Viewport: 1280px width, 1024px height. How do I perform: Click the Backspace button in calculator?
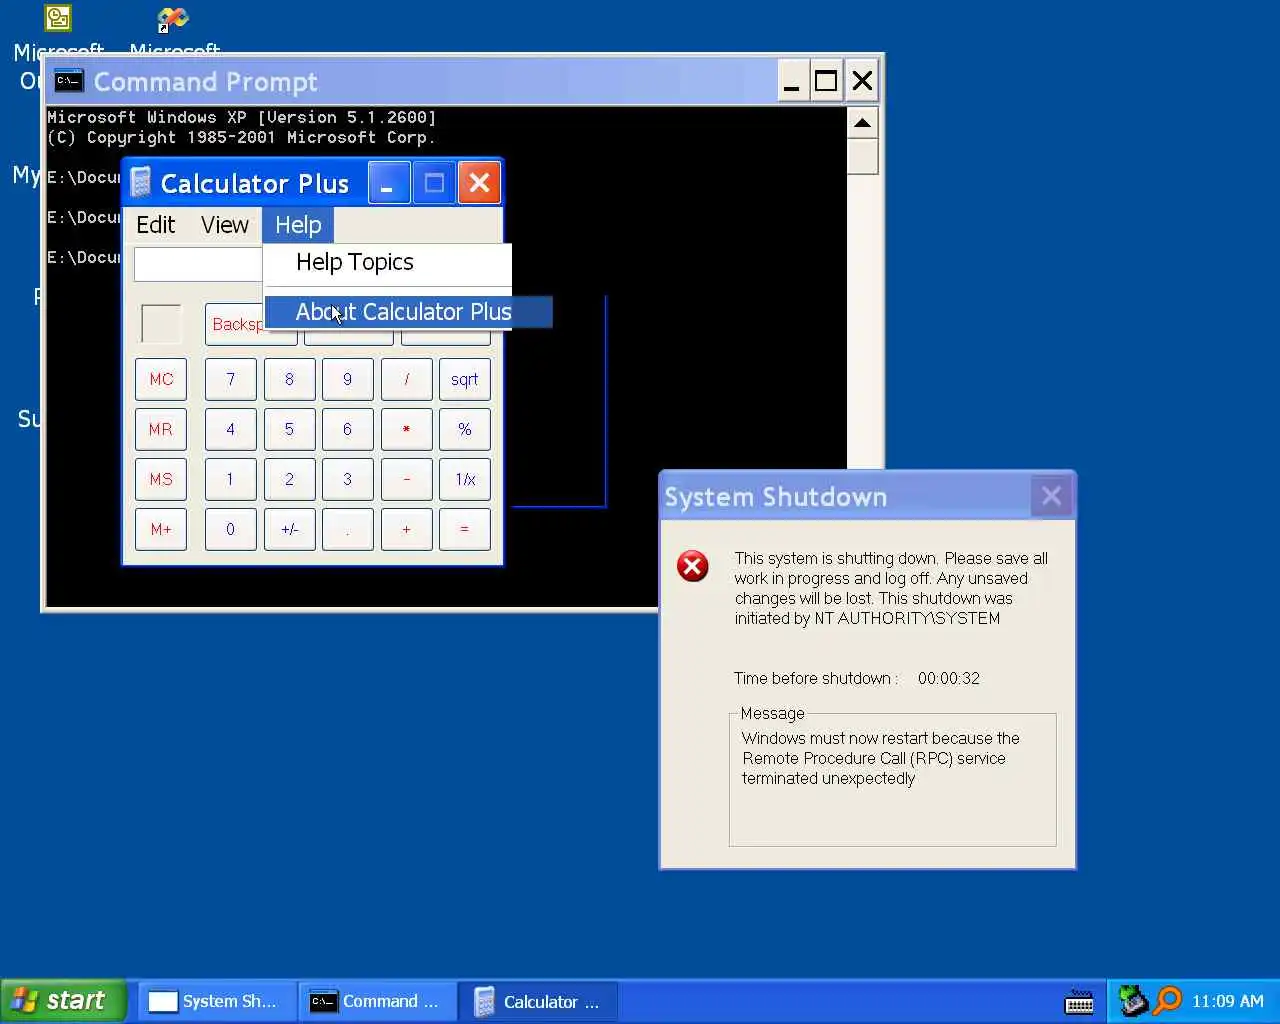235,324
